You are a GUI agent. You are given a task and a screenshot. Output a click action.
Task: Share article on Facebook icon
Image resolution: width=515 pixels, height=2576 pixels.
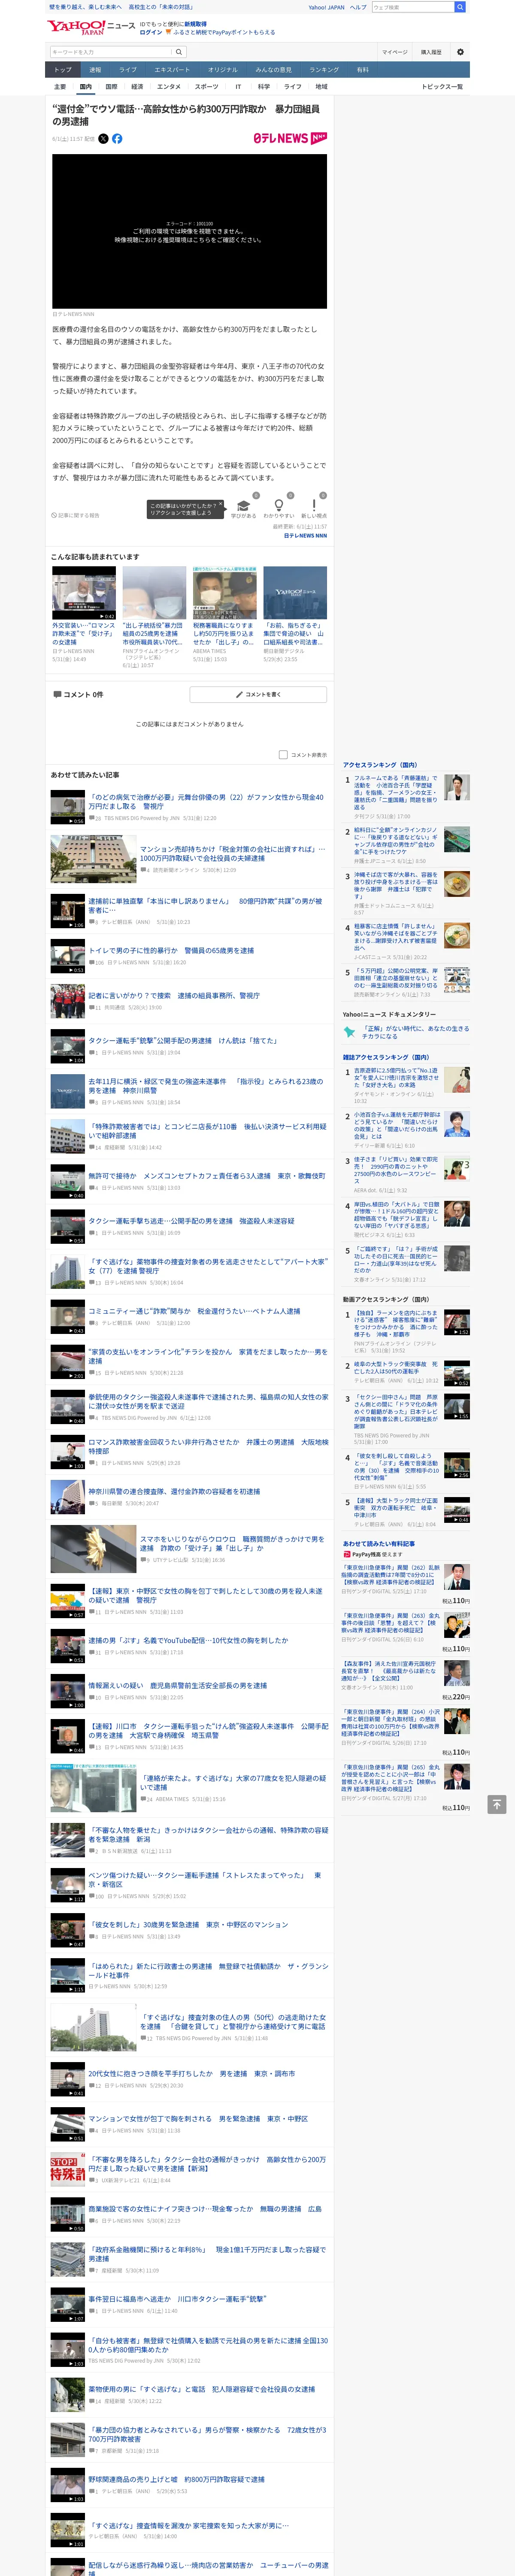click(117, 139)
